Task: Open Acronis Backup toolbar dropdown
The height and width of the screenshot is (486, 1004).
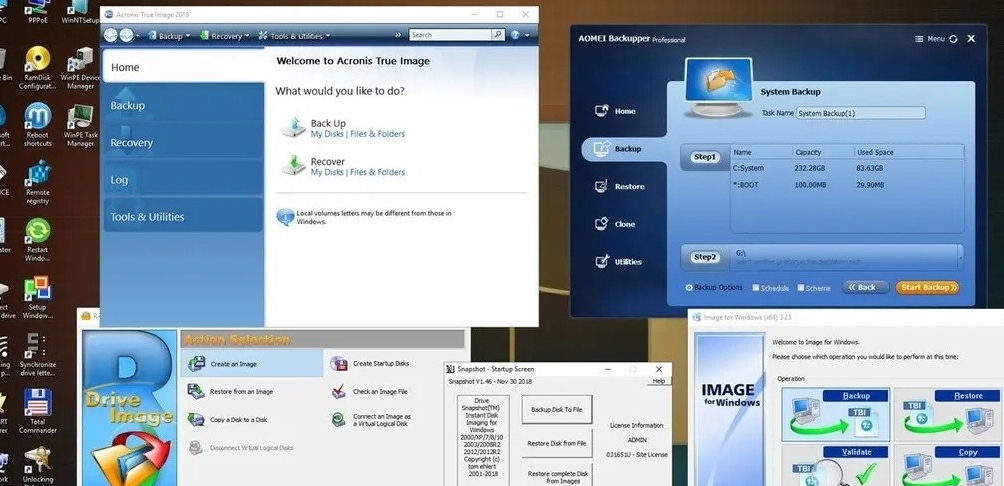Action: [169, 36]
